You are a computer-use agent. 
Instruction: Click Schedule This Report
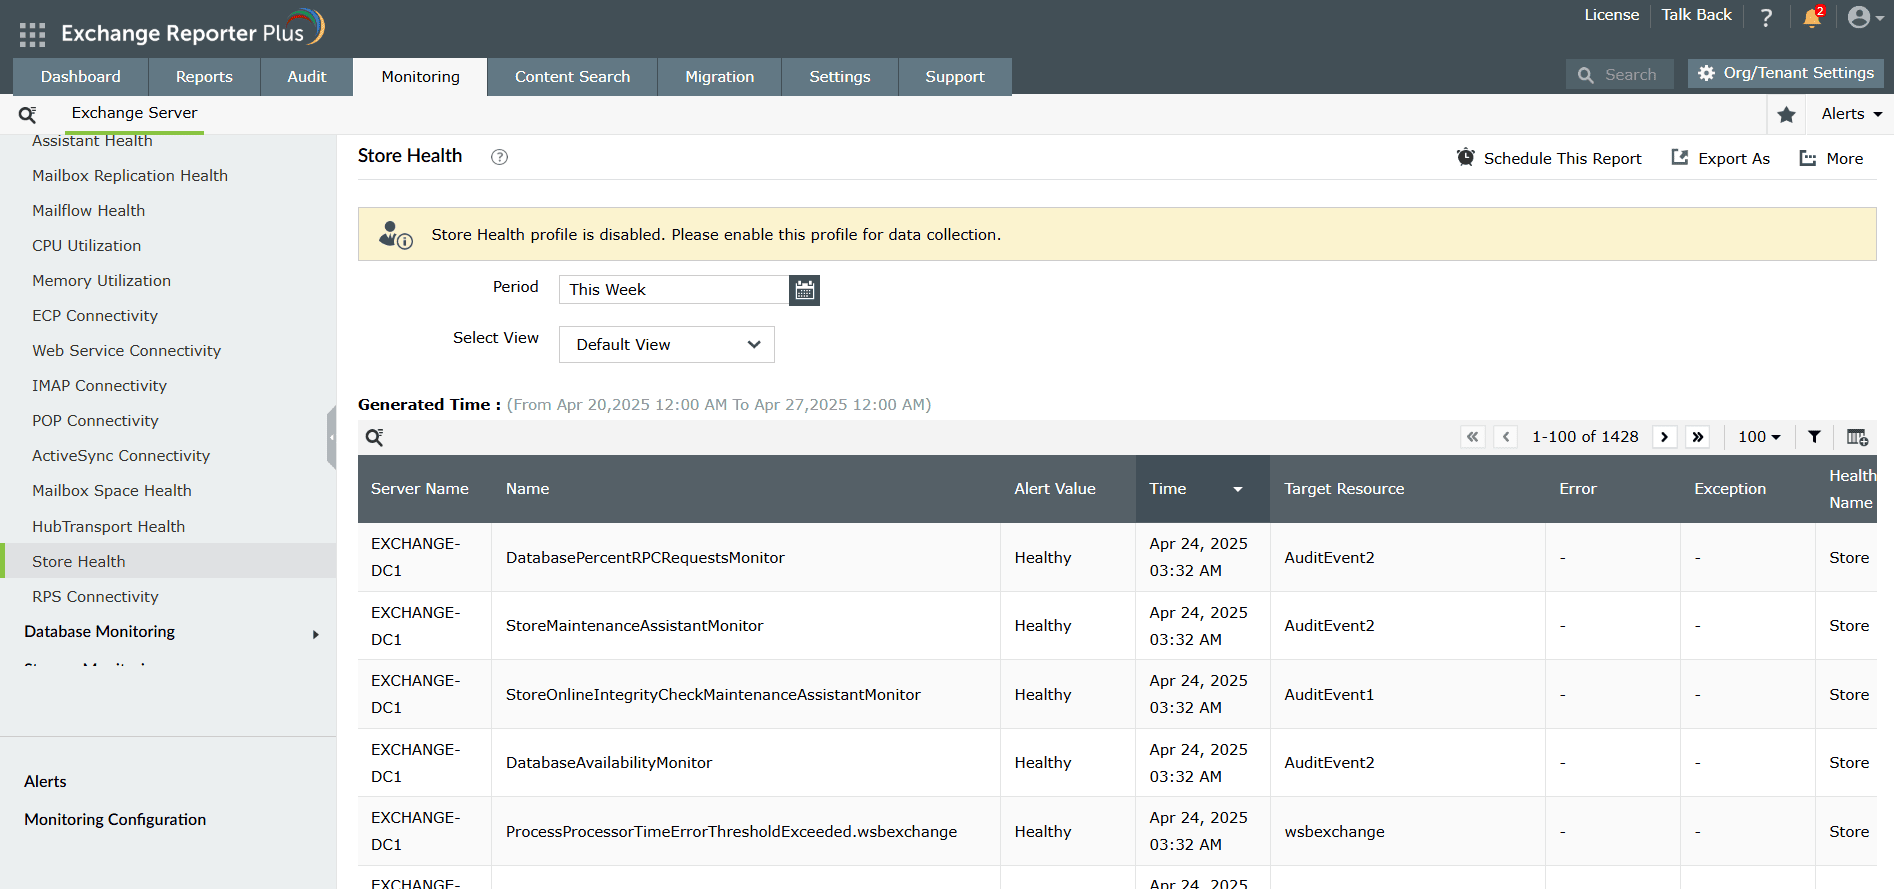(1549, 158)
